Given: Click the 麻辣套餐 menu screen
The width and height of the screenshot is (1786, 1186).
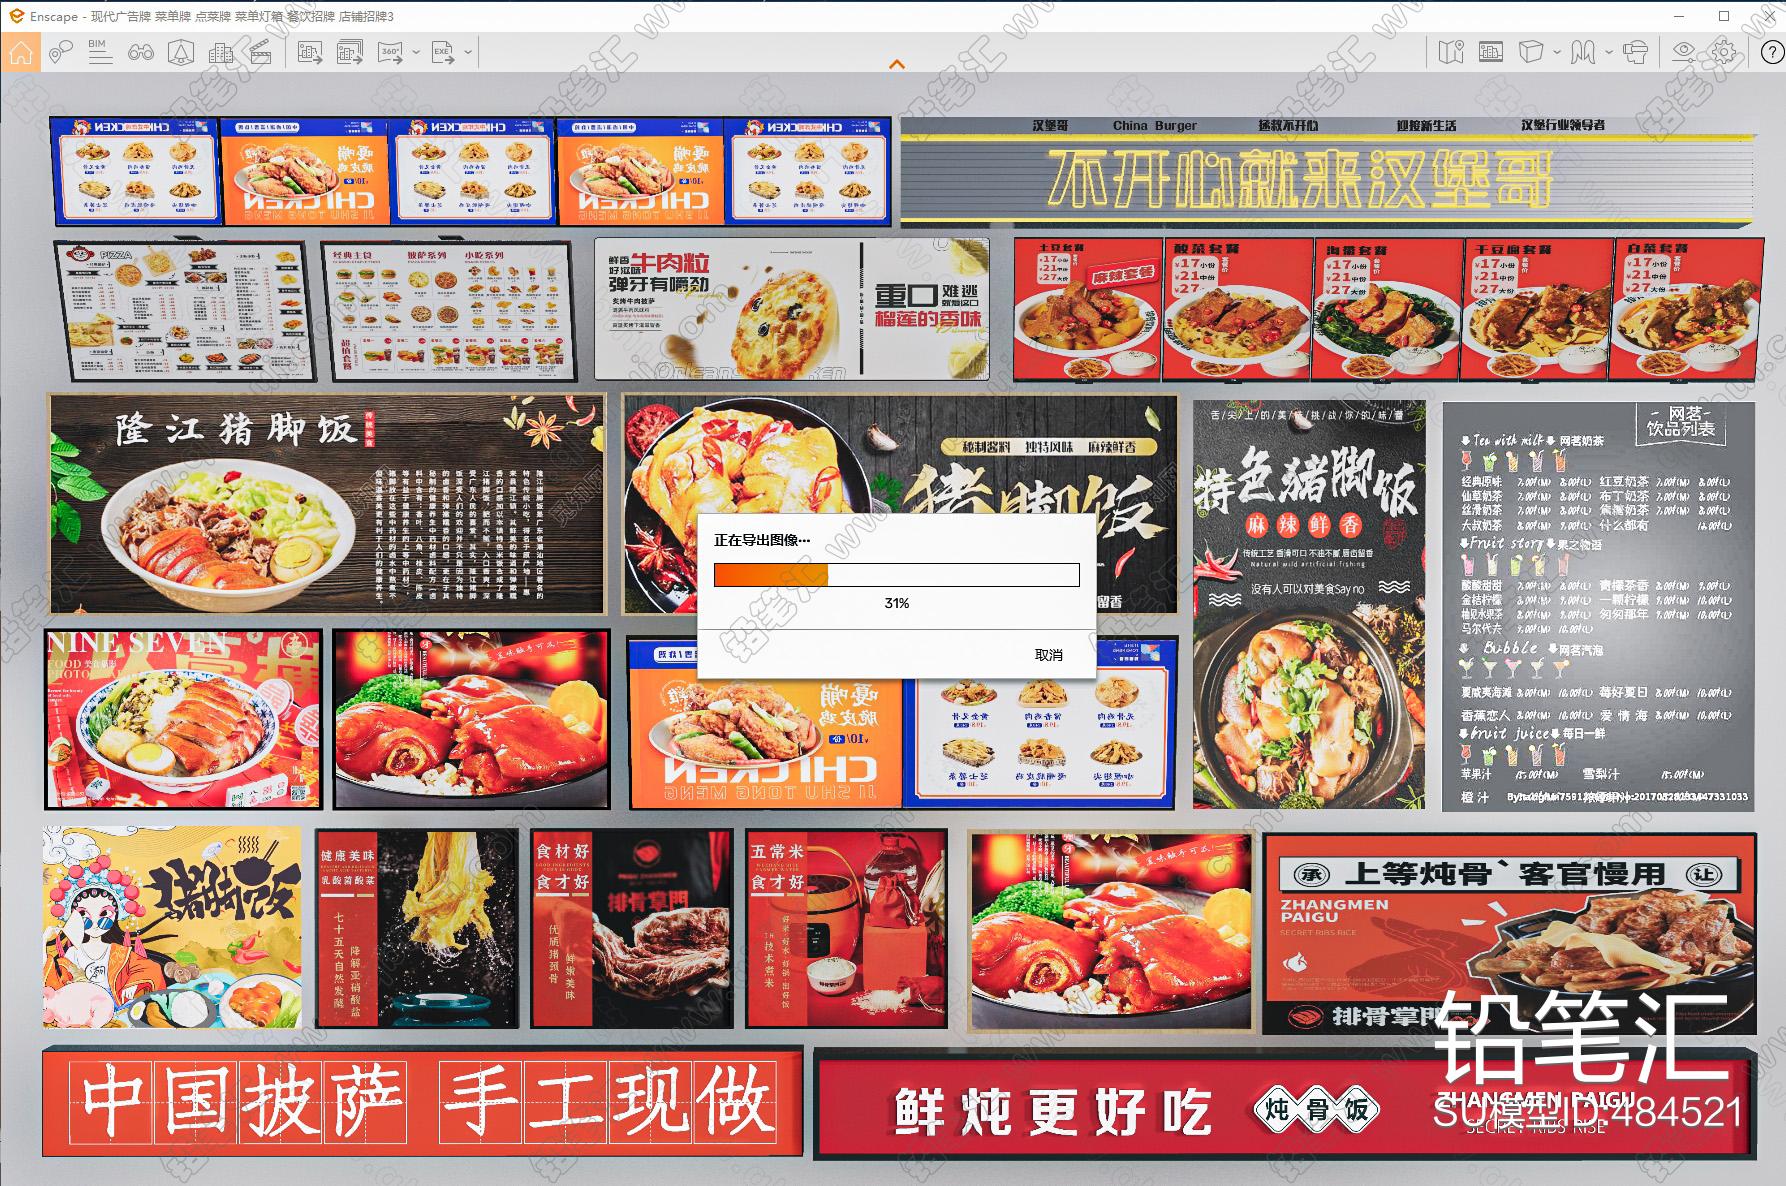Looking at the screenshot, I should tap(1088, 309).
